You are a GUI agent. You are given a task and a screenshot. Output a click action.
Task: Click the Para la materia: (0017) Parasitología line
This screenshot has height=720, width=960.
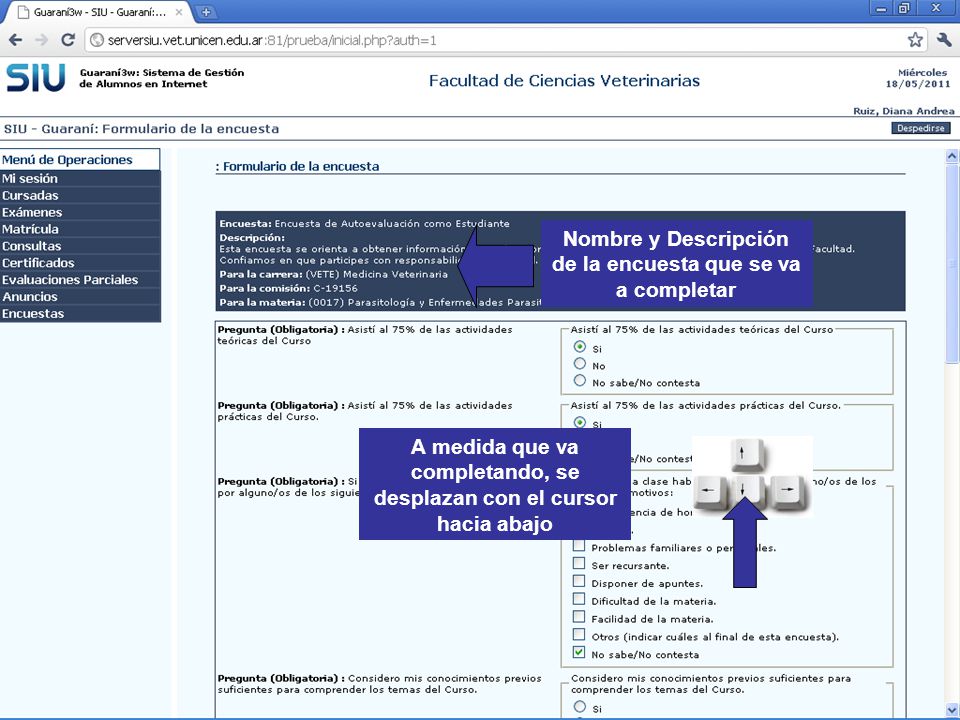380,302
